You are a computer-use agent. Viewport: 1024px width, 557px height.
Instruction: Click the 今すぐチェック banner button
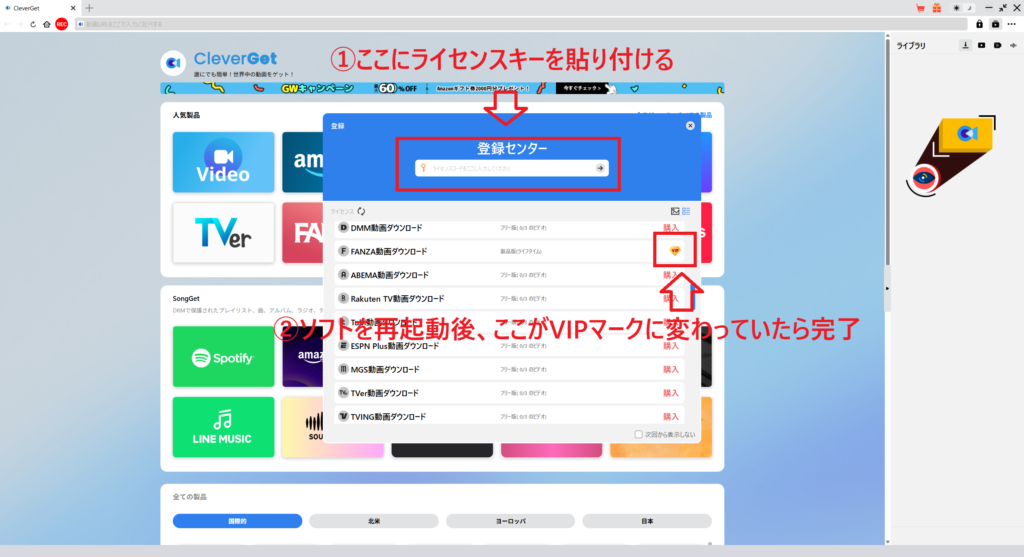(582, 88)
